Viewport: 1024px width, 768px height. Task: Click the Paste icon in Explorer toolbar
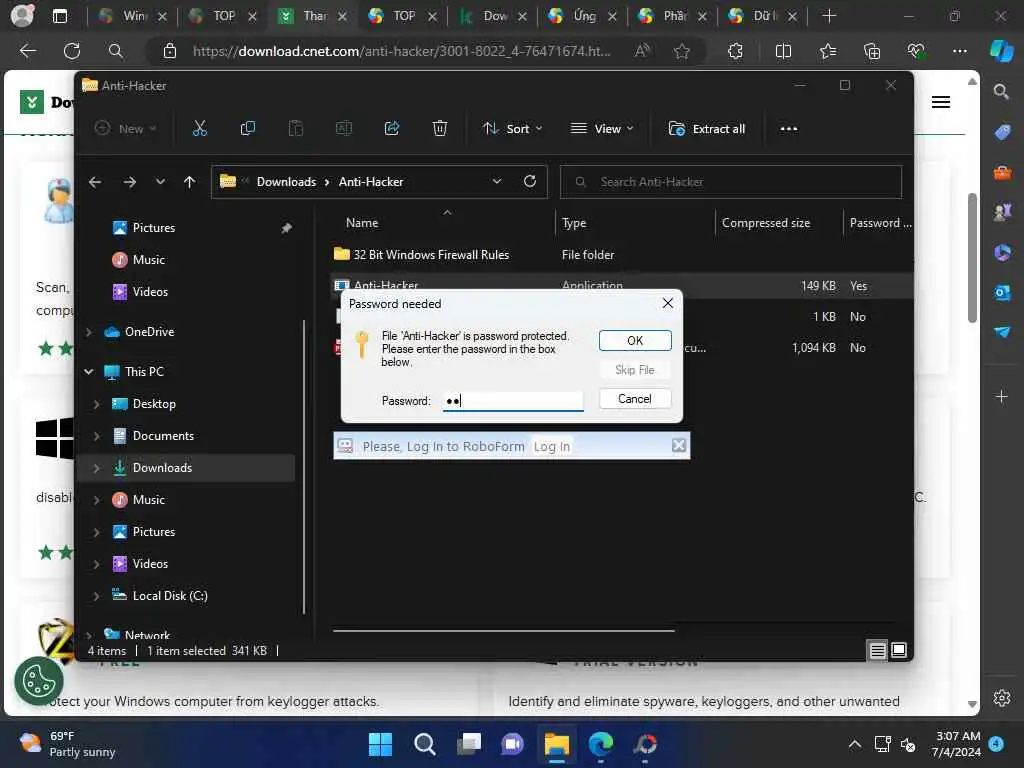click(296, 129)
